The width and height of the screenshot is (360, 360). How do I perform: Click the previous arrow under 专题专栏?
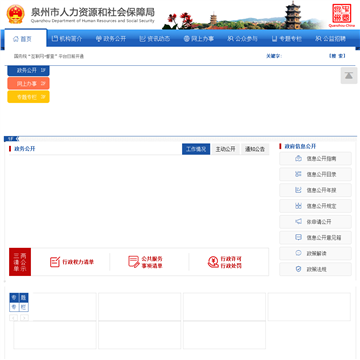point(14,318)
